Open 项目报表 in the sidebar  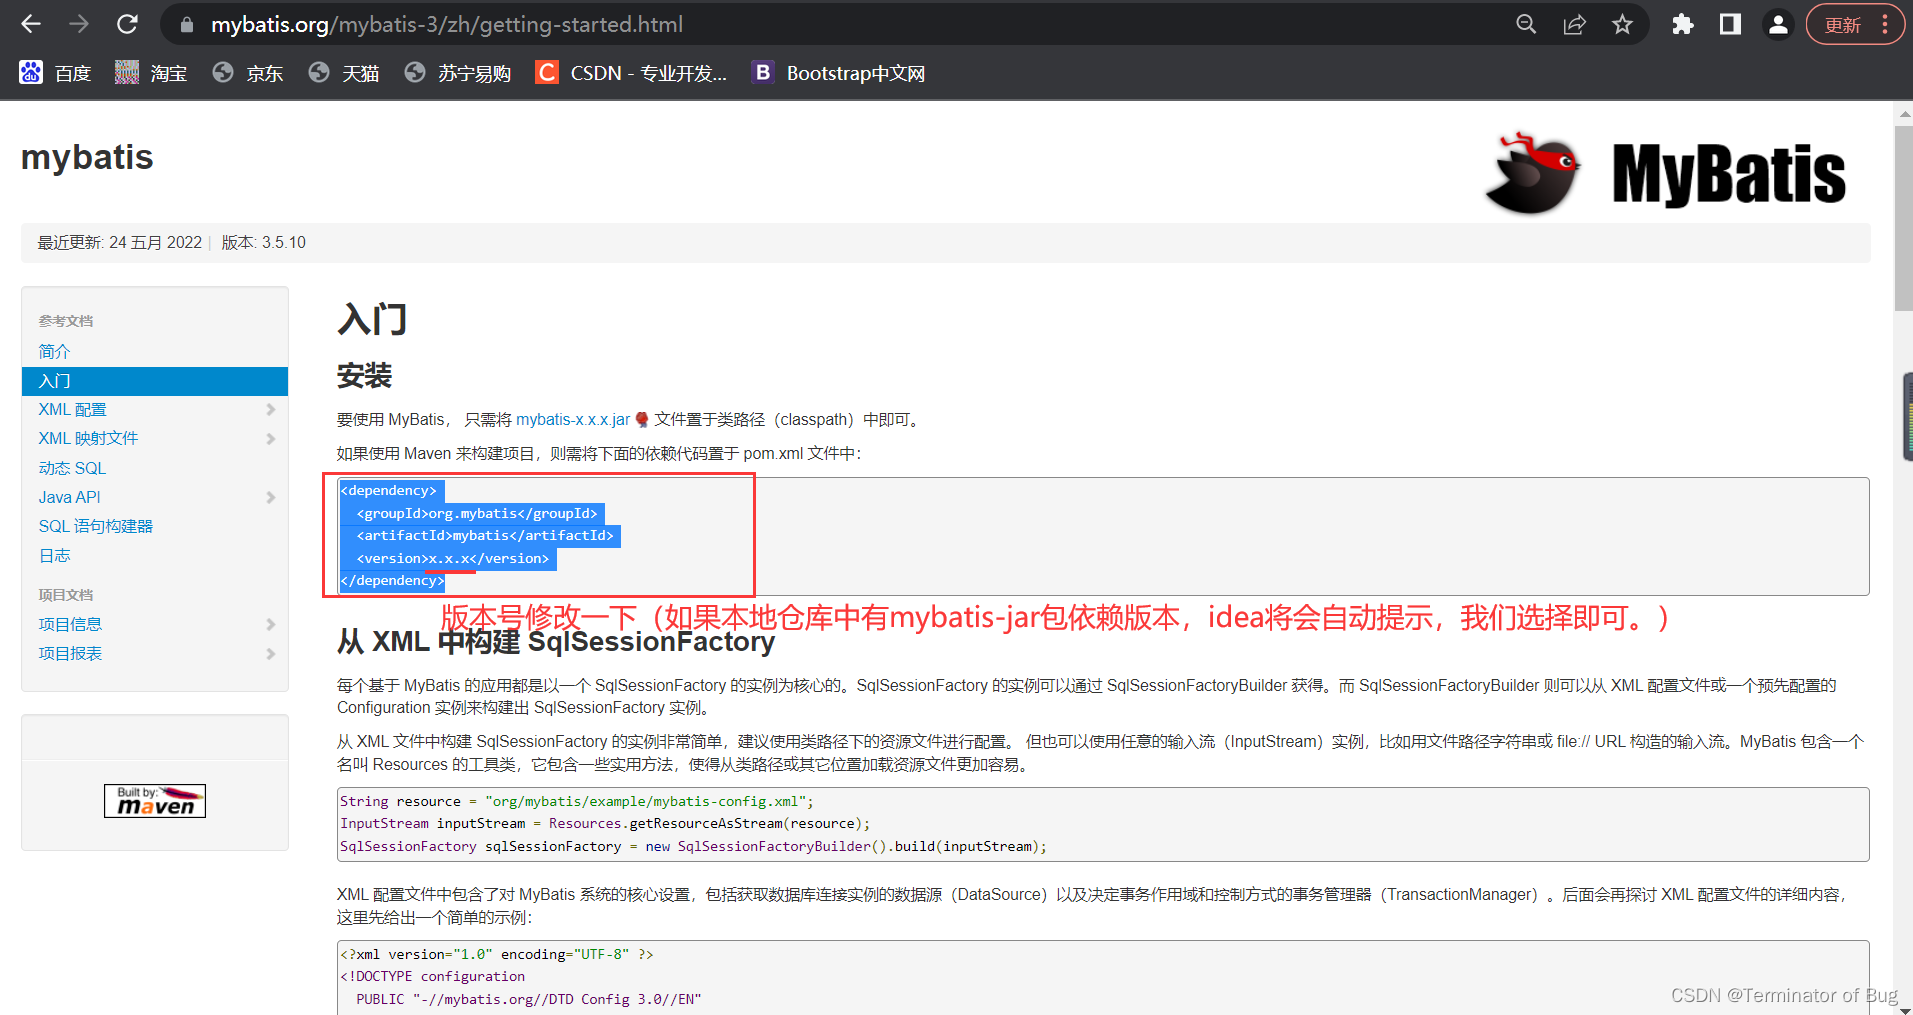click(x=70, y=653)
